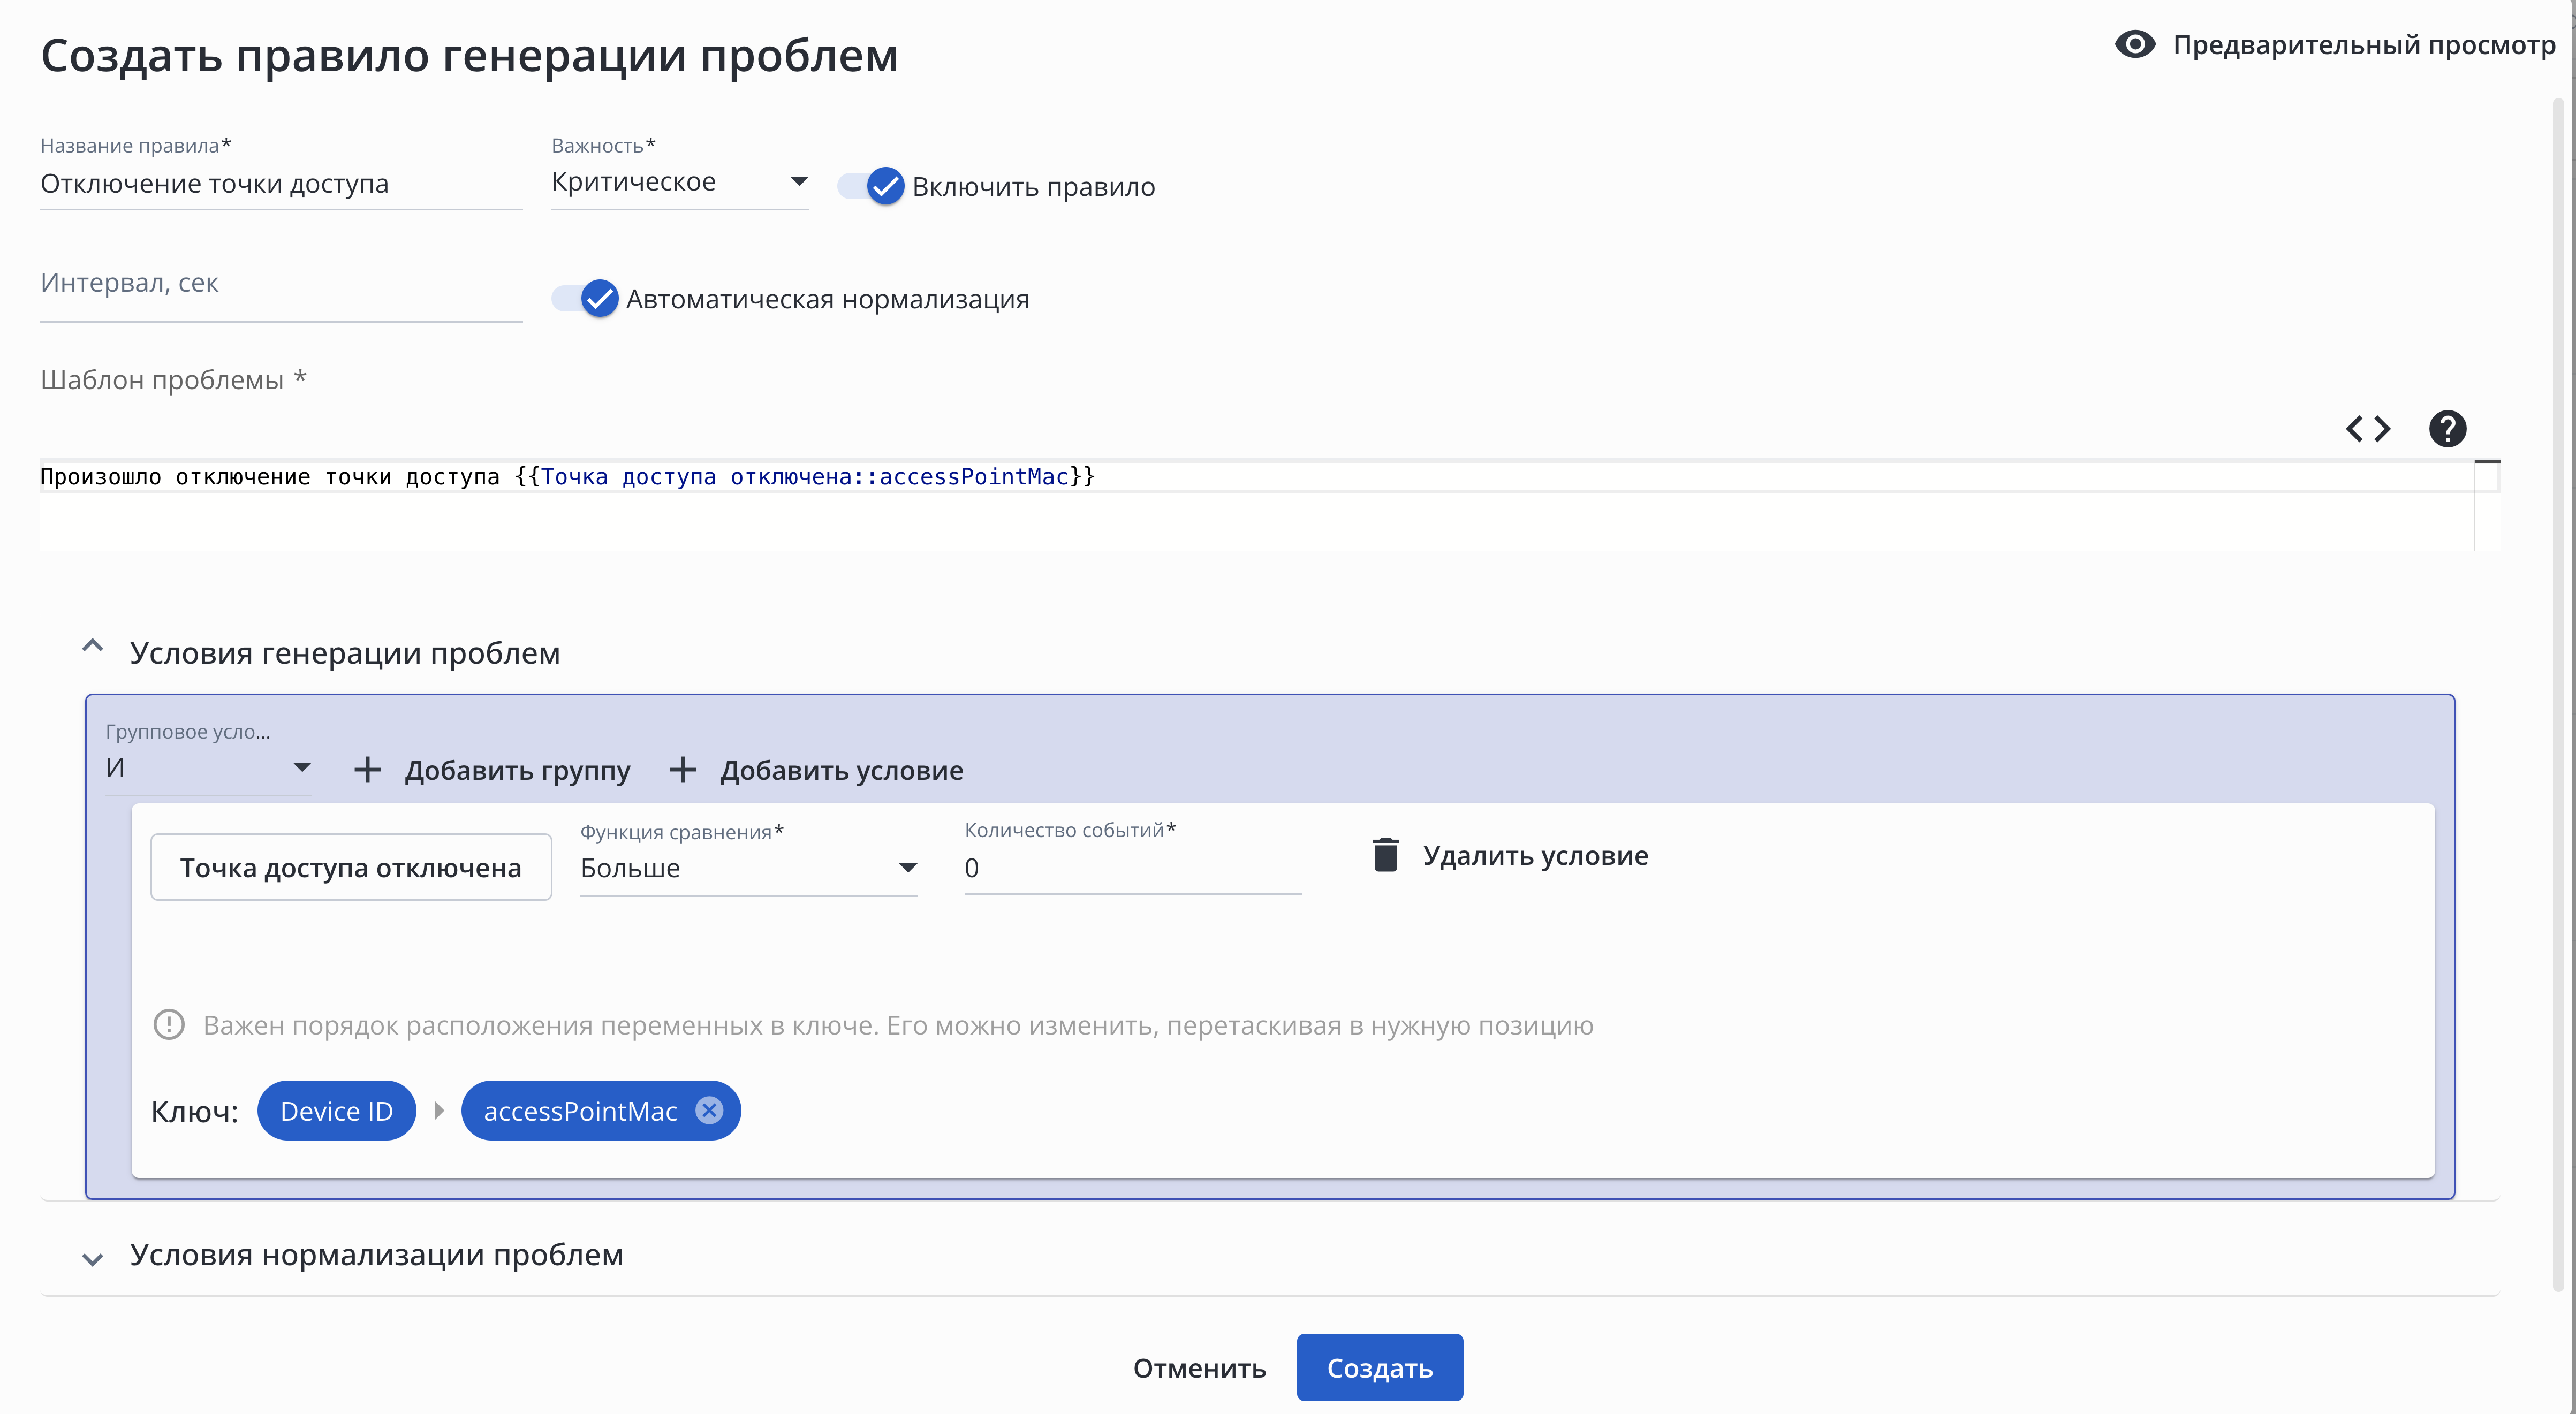The width and height of the screenshot is (2576, 1414).
Task: Click the info icon near key order hint
Action: pyautogui.click(x=169, y=1025)
